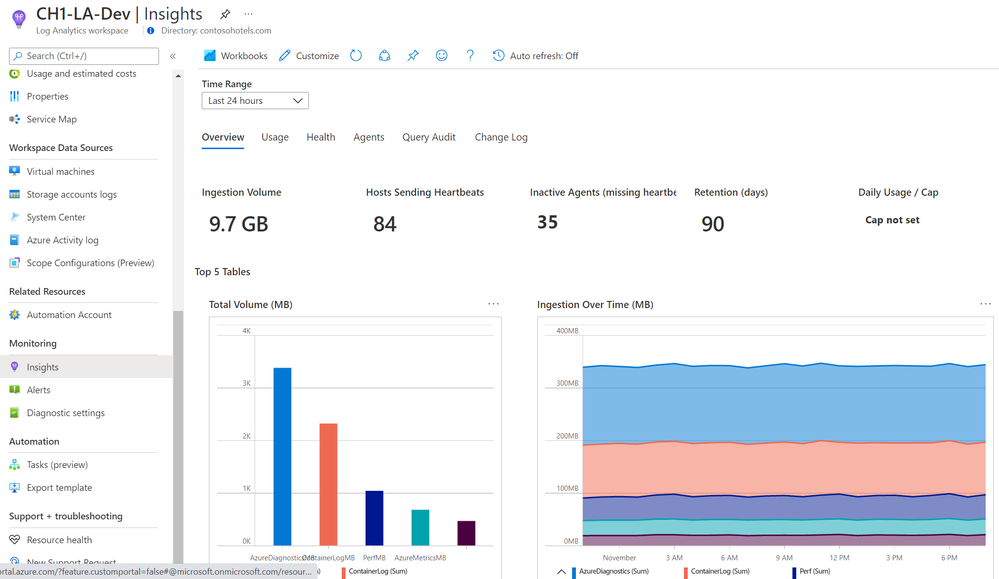The height and width of the screenshot is (579, 999).
Task: Open Workbooks from the toolbar
Action: coord(235,56)
